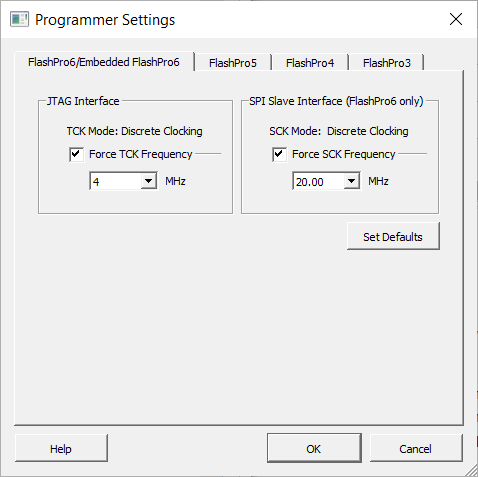
Task: Click the window resize grip corner
Action: (471, 470)
